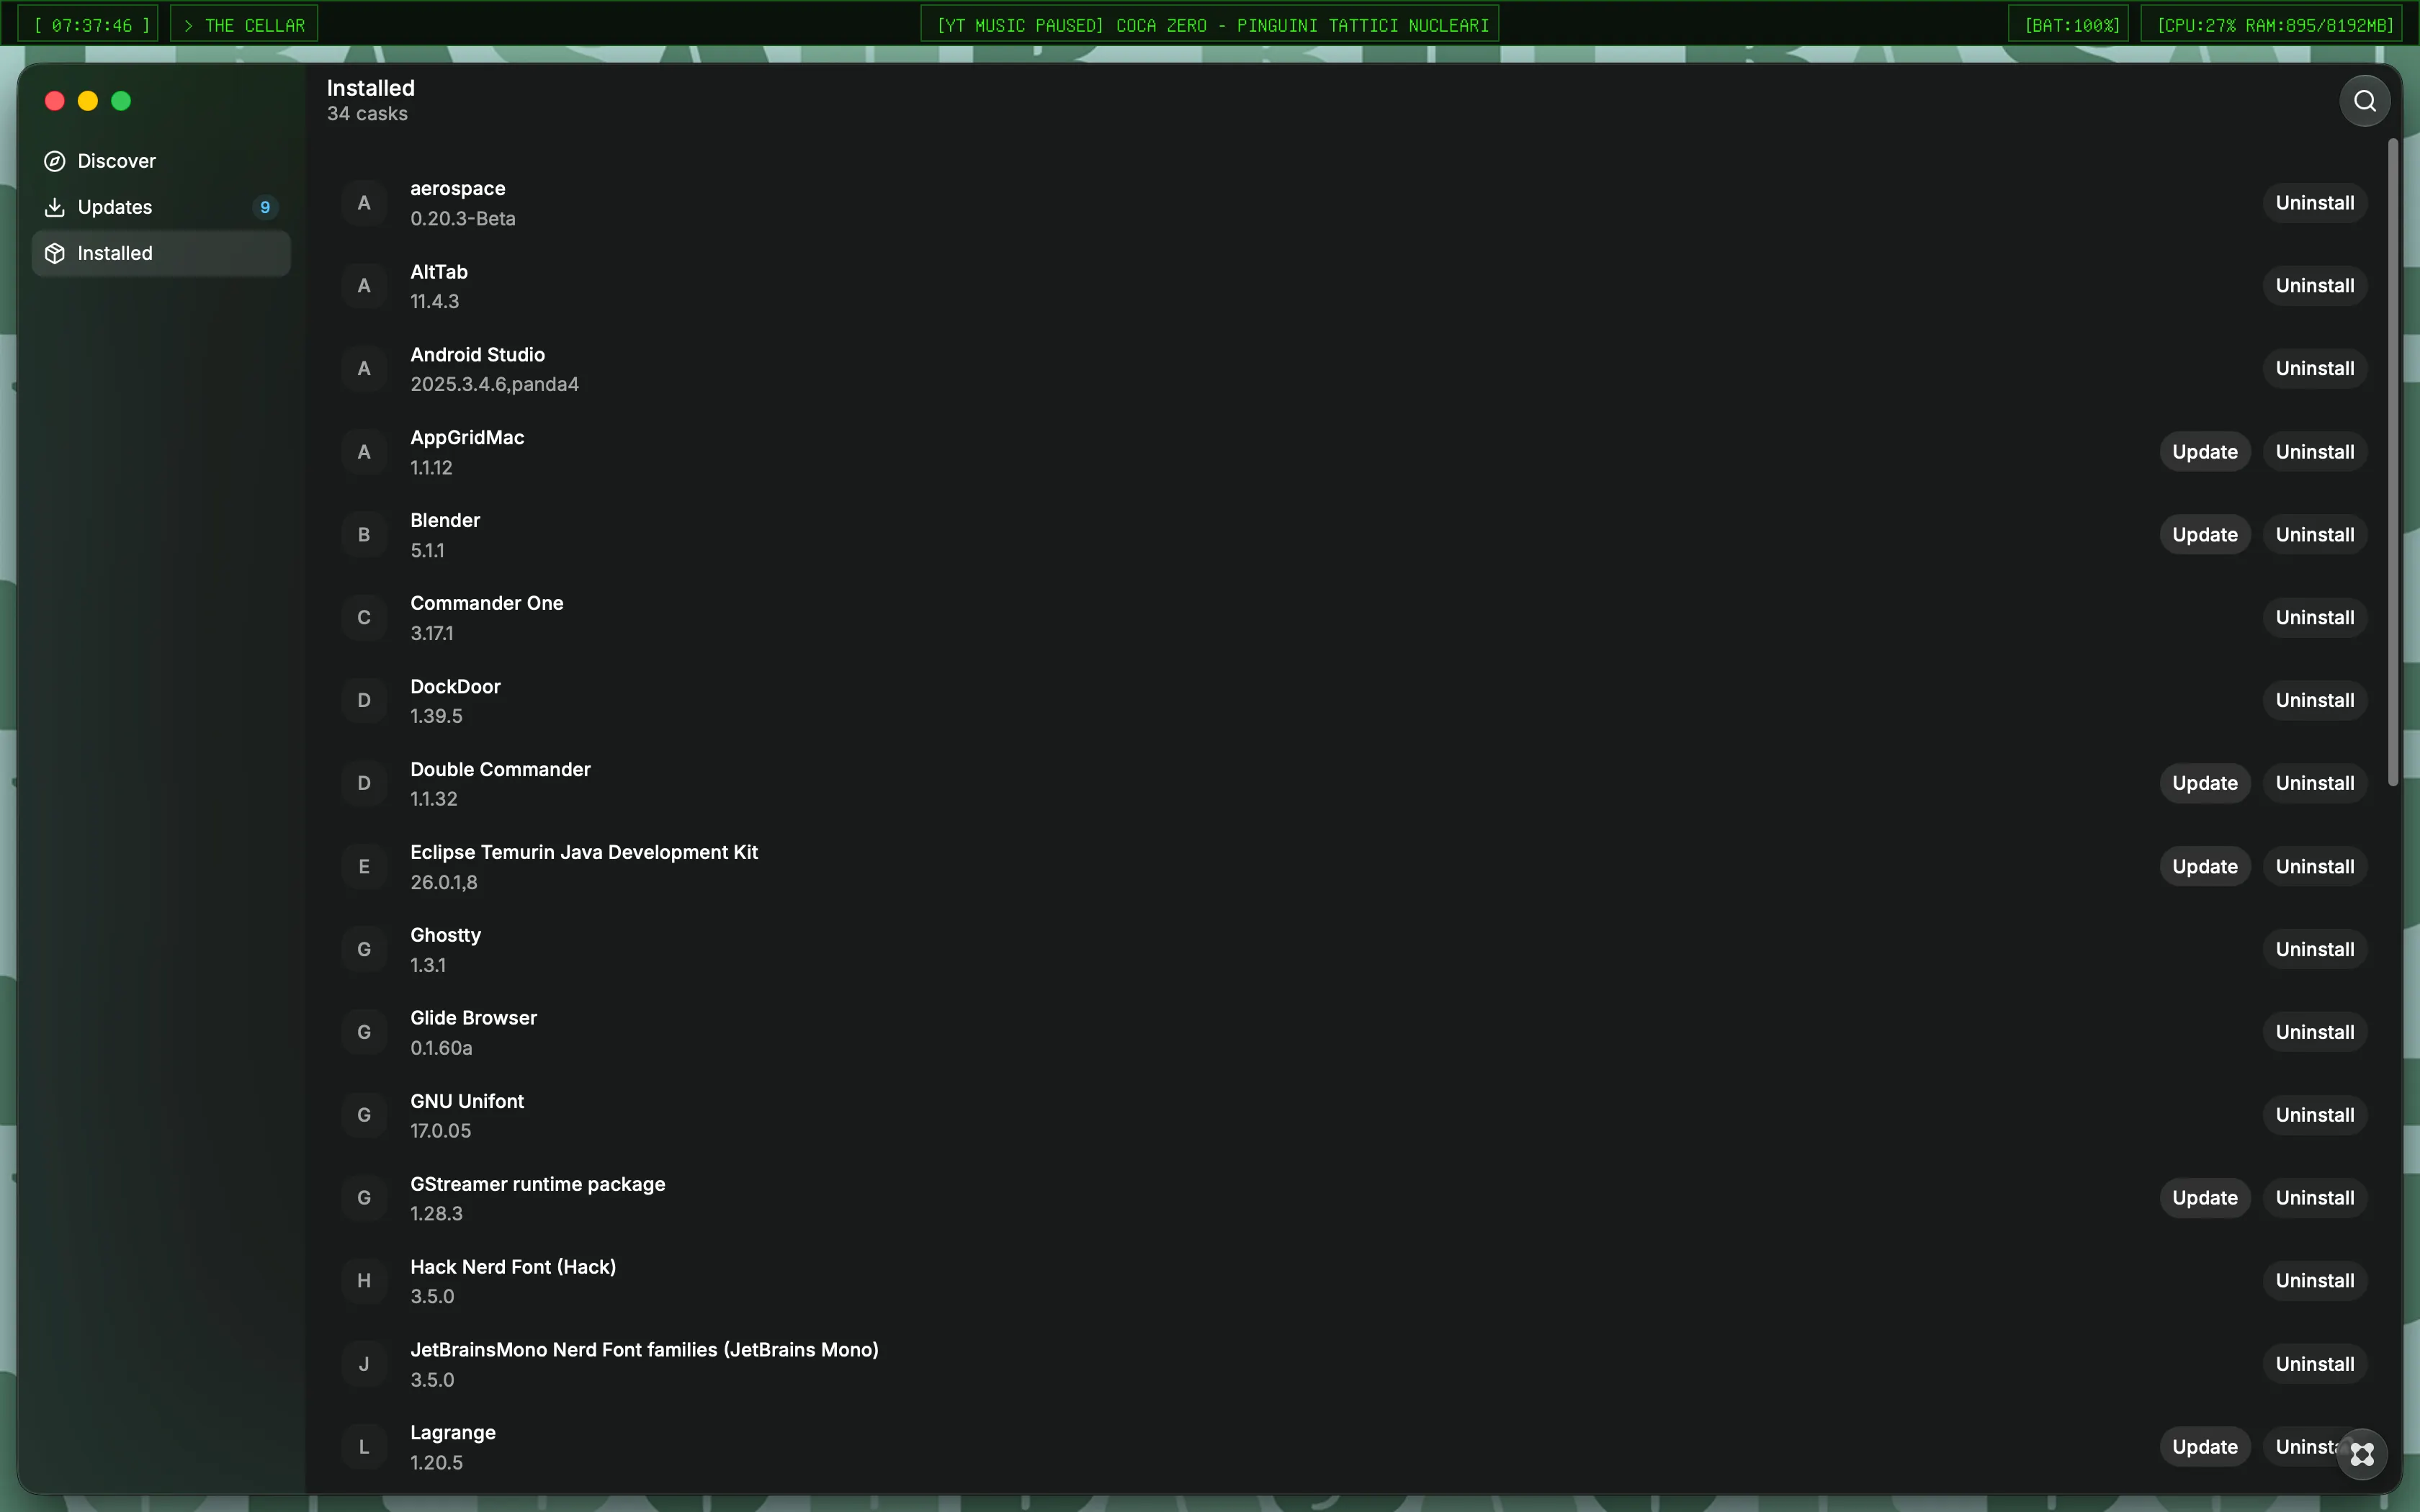2420x1512 pixels.
Task: Update Double Commander
Action: click(2204, 784)
